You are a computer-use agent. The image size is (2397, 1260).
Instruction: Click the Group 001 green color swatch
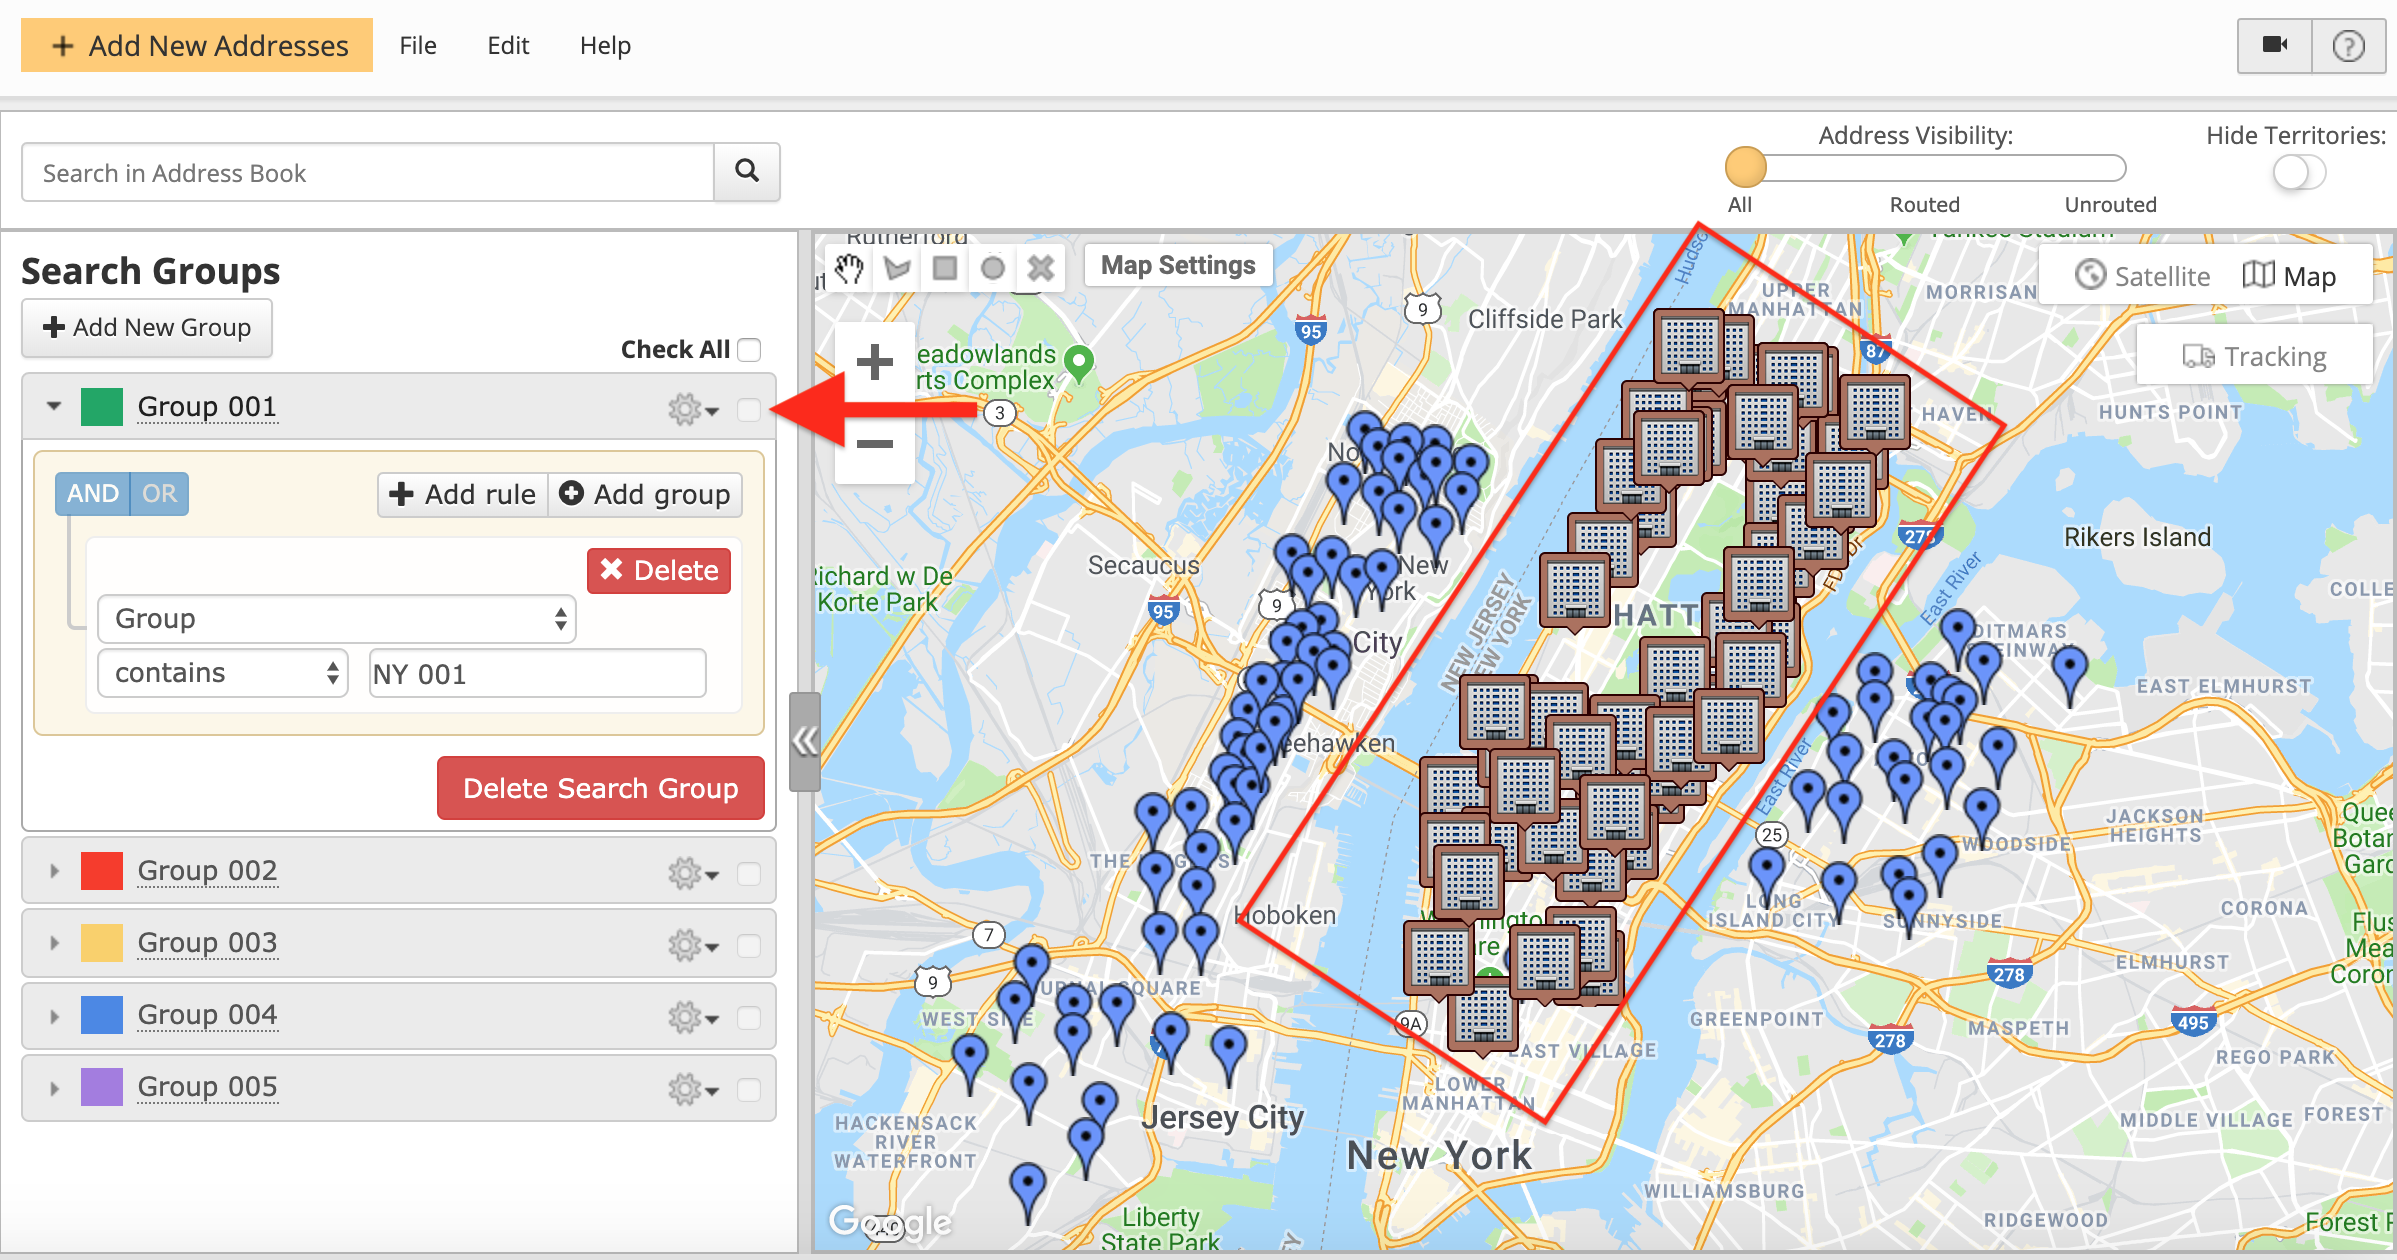(102, 407)
